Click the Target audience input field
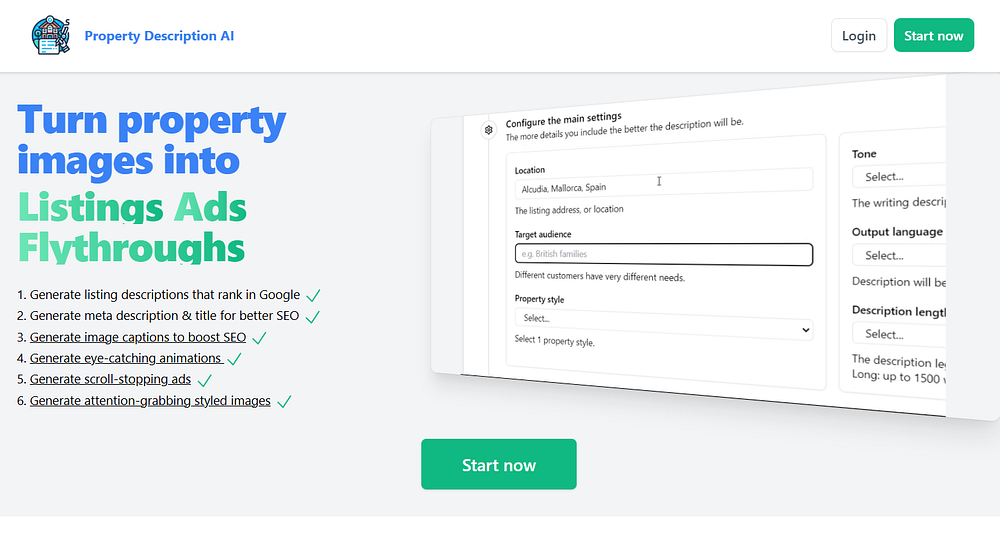 click(x=663, y=254)
